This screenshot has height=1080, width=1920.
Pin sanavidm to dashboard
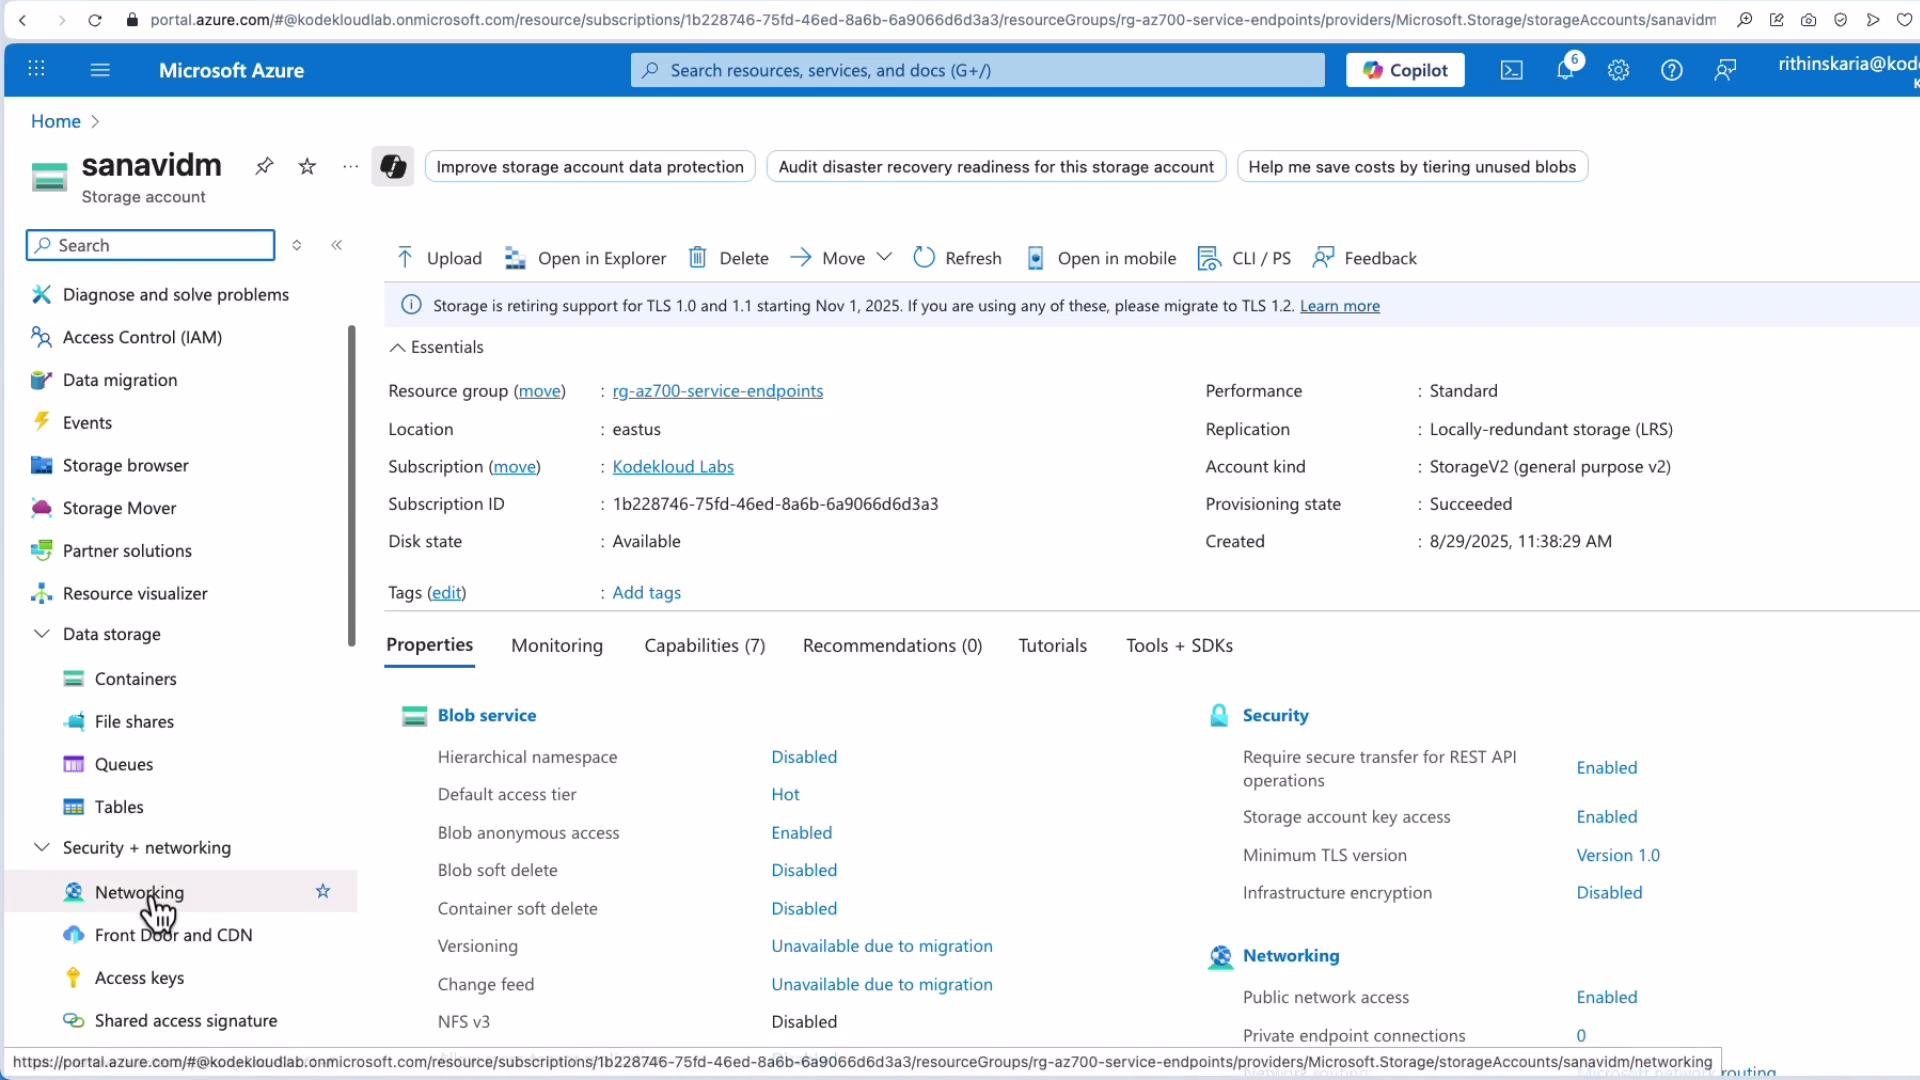(264, 166)
